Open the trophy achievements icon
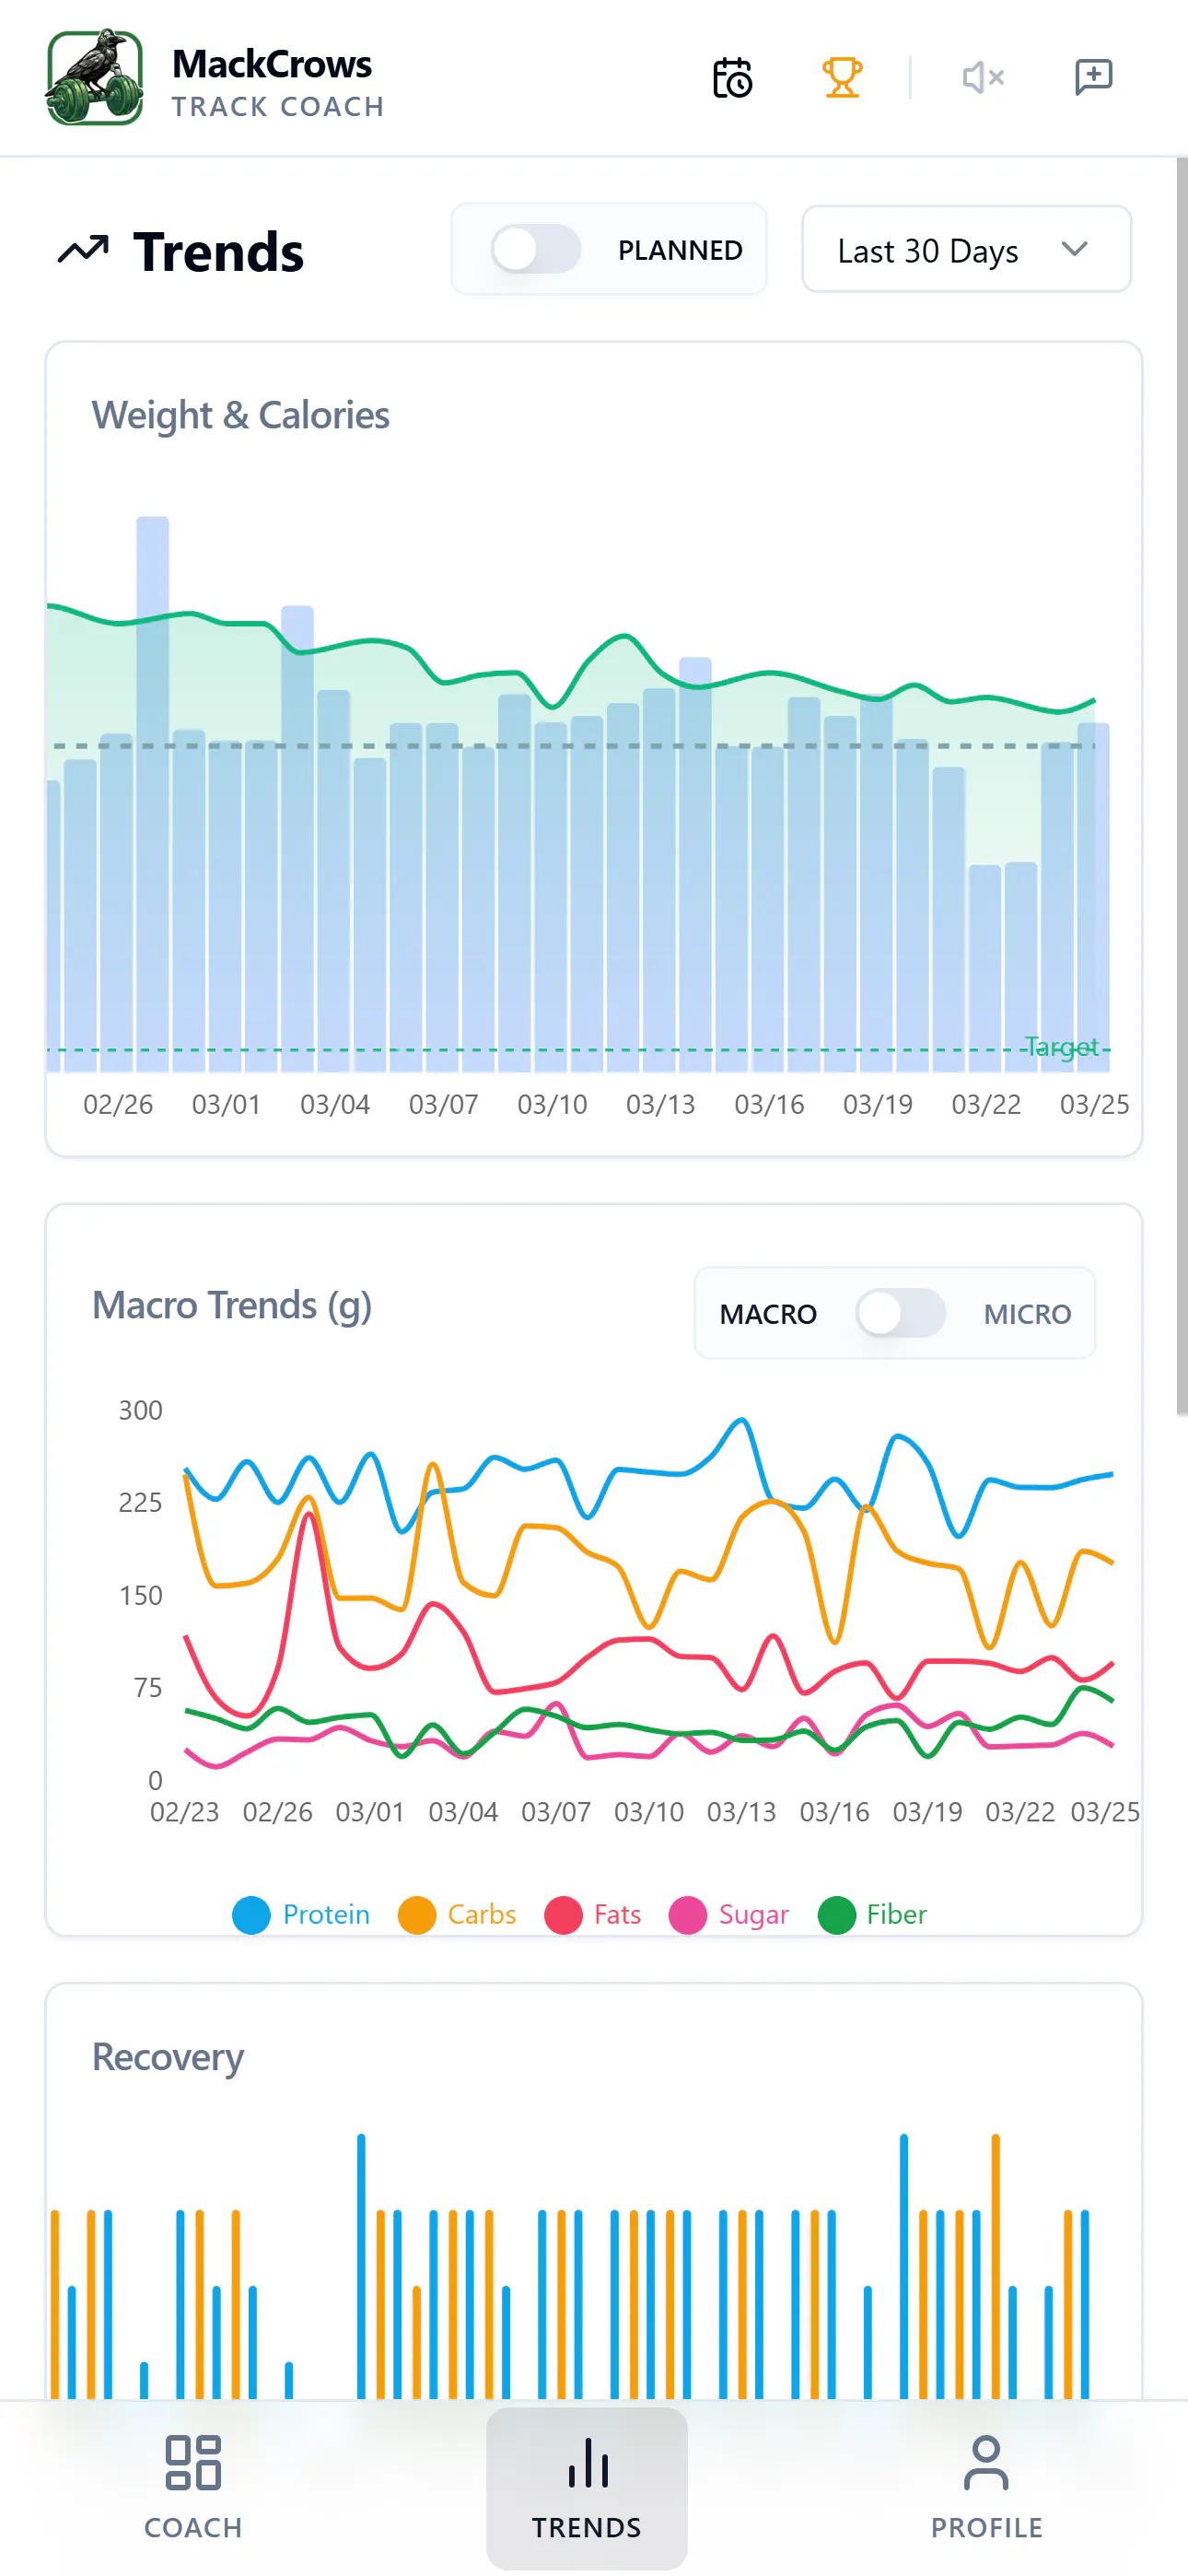This screenshot has width=1188, height=2576. click(842, 78)
